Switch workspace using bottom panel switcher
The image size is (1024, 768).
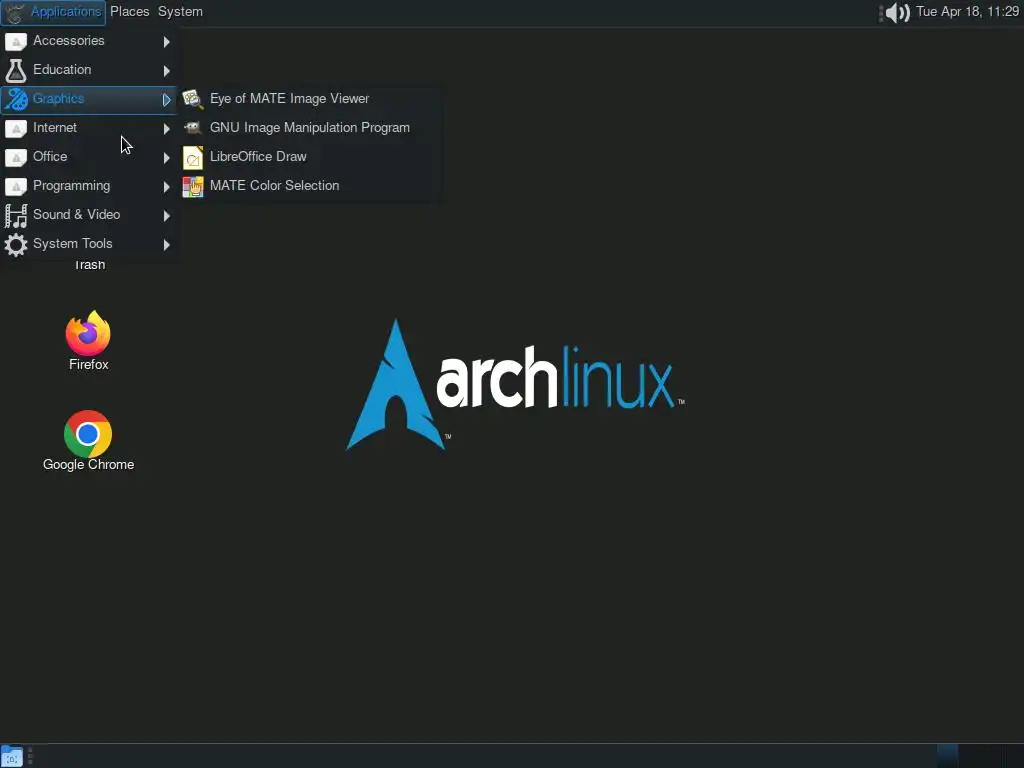979,756
